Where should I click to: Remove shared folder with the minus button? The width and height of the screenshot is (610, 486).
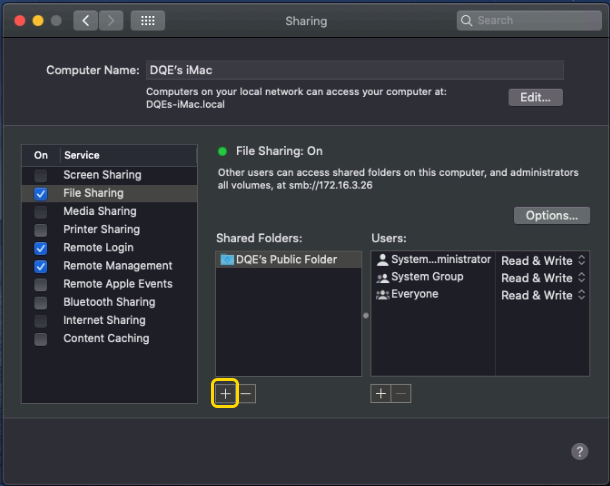point(246,394)
